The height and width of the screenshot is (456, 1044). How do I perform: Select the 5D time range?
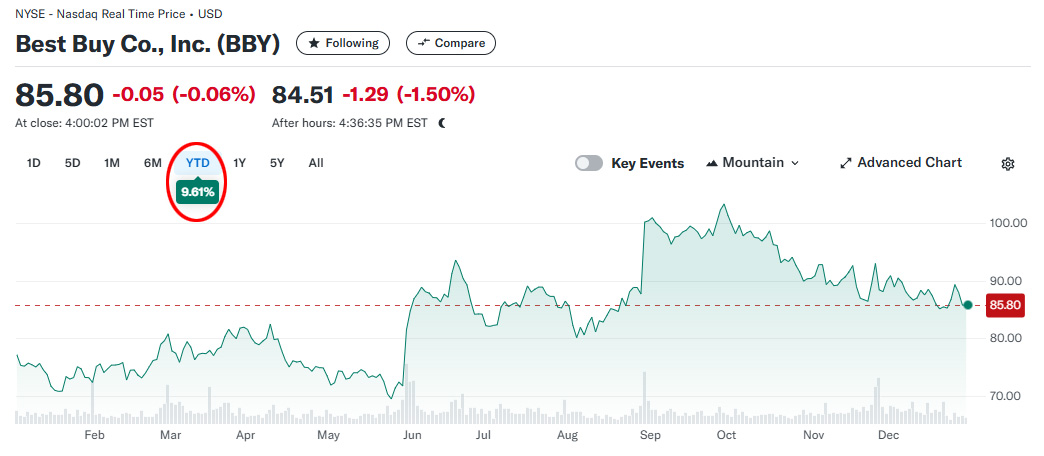pyautogui.click(x=72, y=162)
